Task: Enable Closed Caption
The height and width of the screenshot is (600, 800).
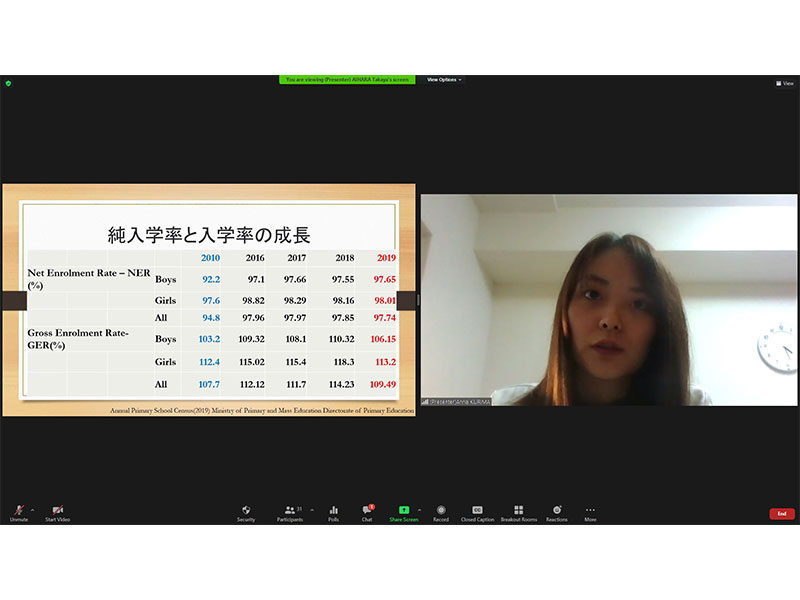Action: click(x=477, y=512)
